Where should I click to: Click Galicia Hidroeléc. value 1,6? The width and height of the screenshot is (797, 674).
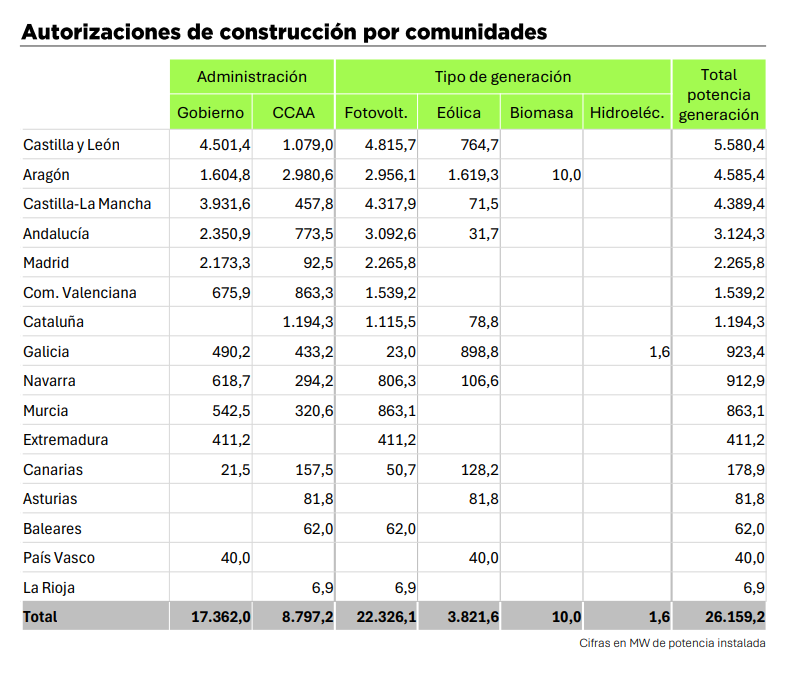(659, 352)
